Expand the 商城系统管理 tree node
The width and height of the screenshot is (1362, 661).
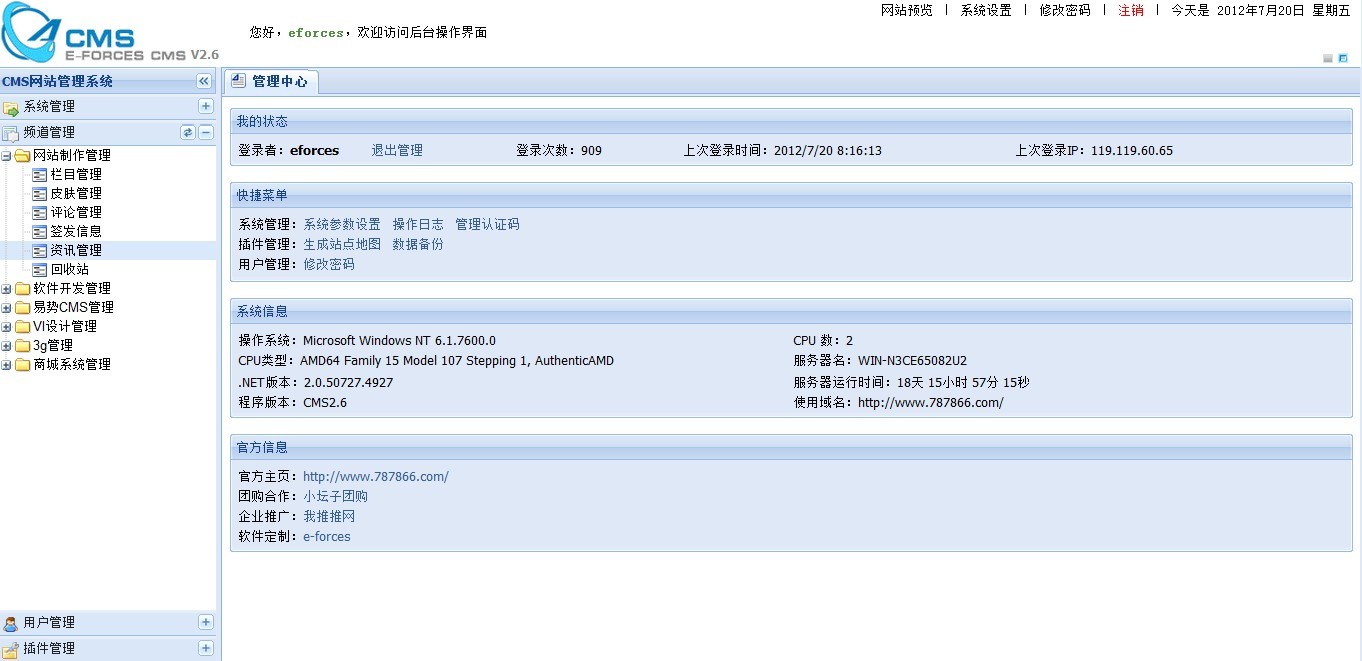(8, 364)
